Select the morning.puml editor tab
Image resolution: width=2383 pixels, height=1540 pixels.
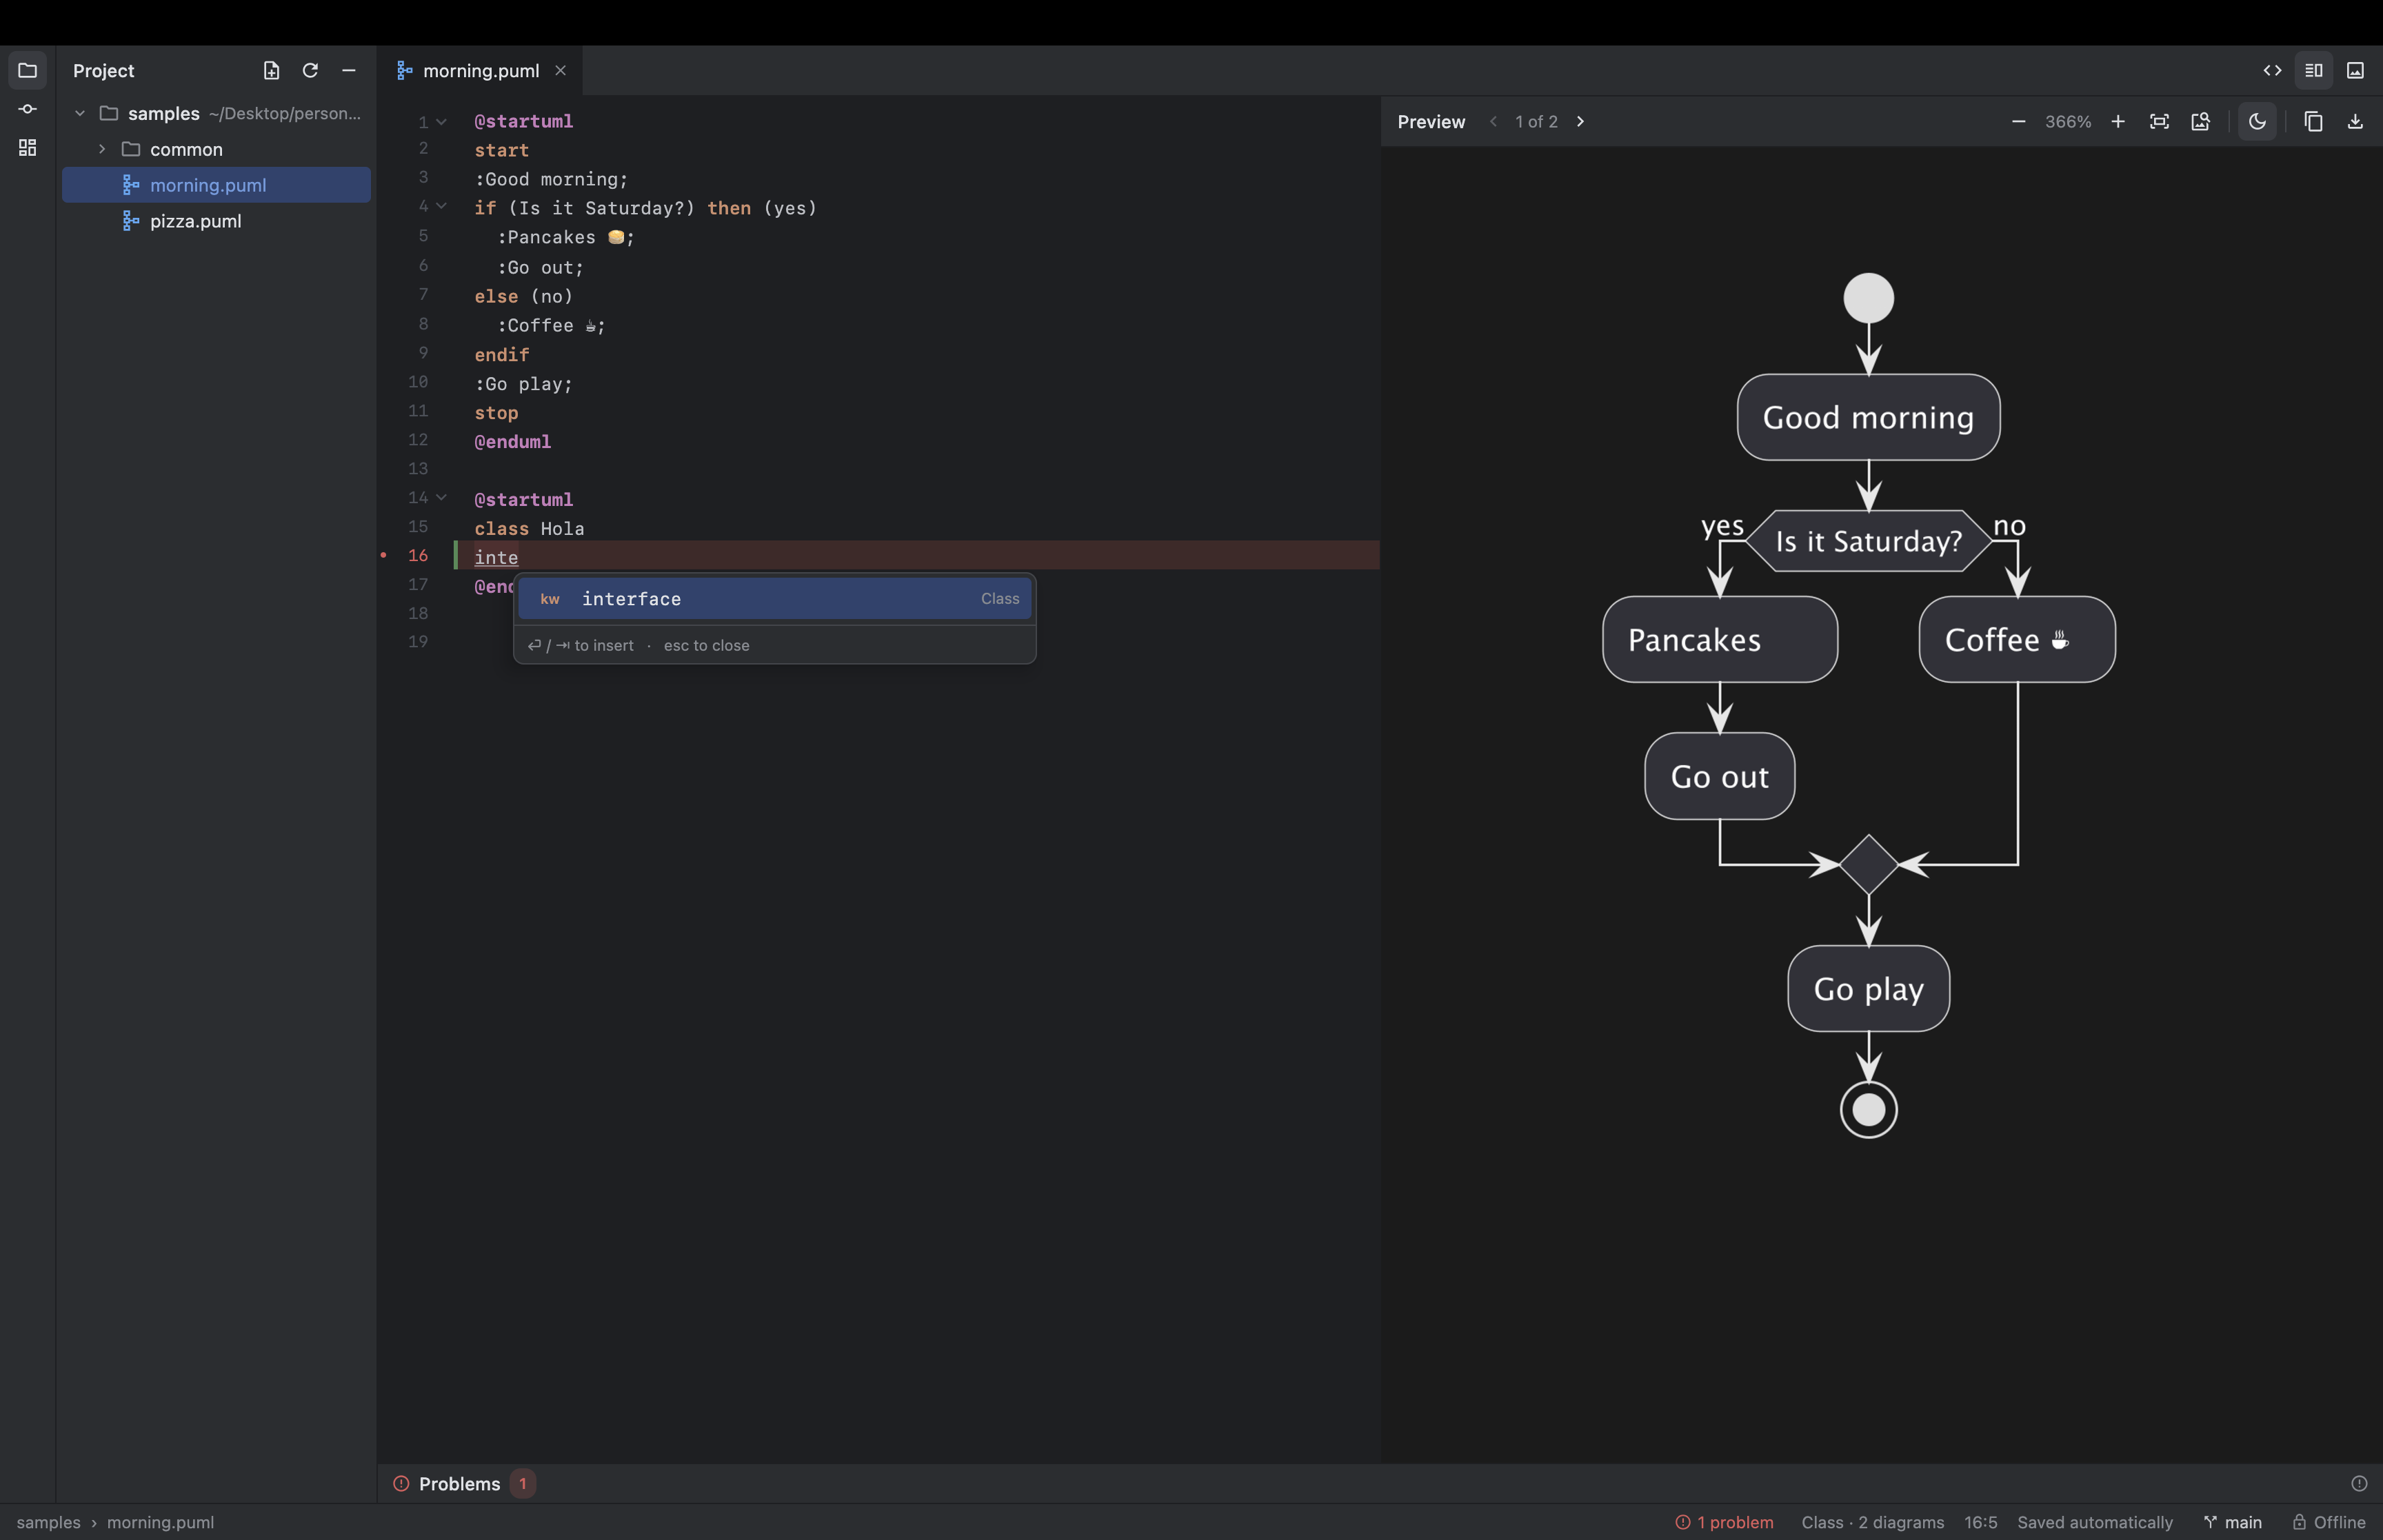click(480, 70)
